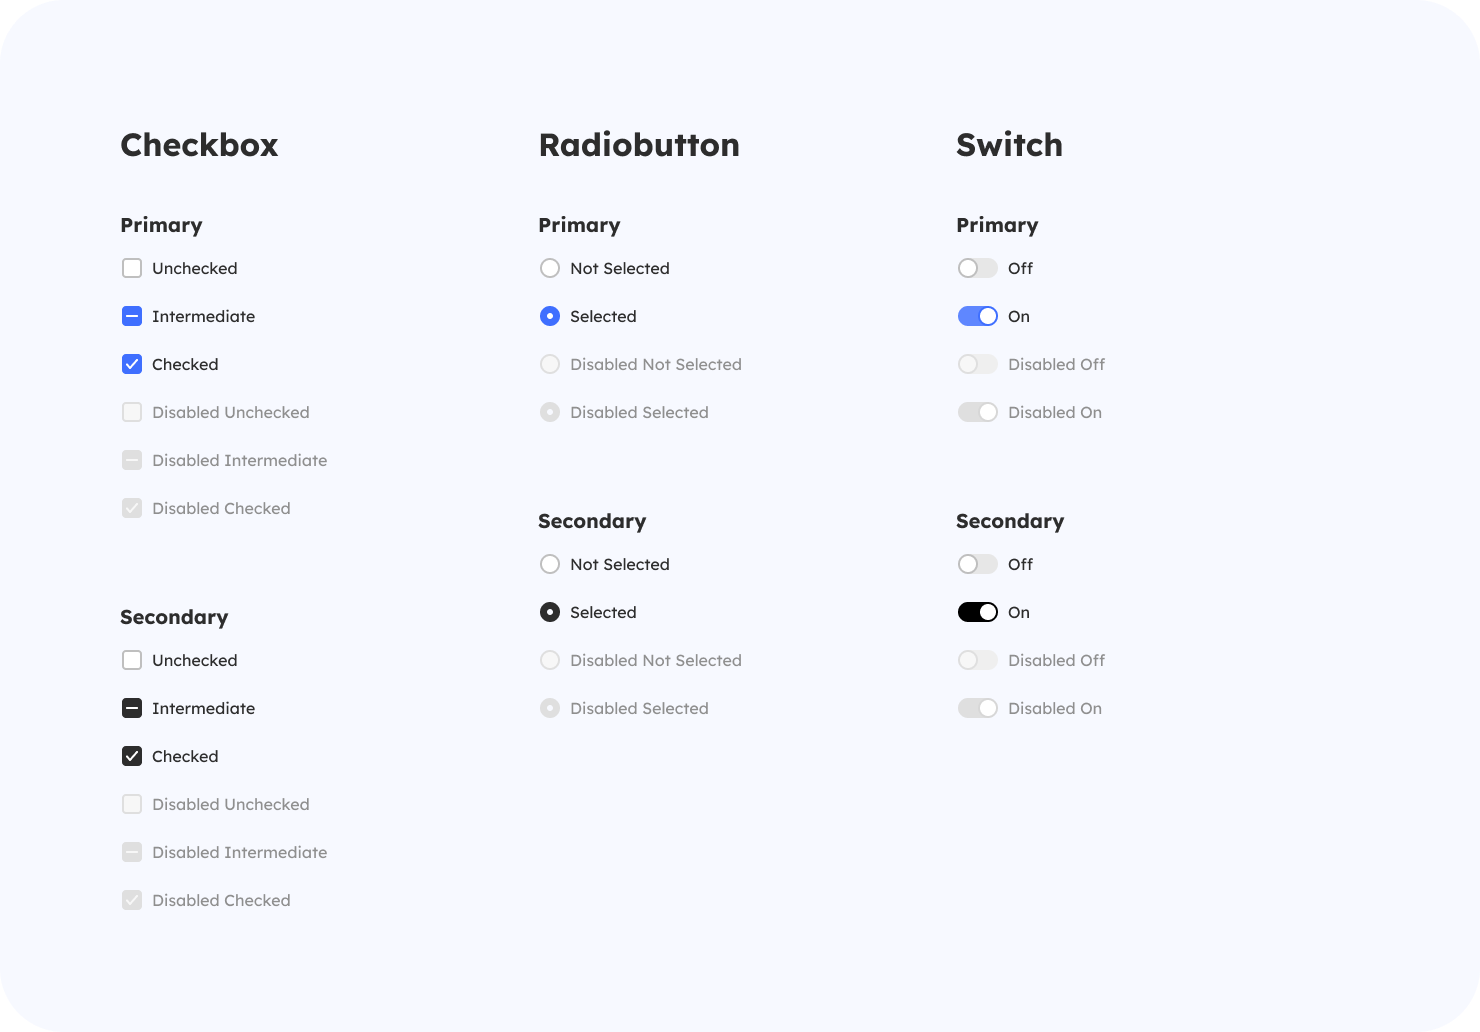This screenshot has height=1032, width=1480.
Task: Click the Primary Disabled Unchecked checkbox
Action: pos(132,412)
